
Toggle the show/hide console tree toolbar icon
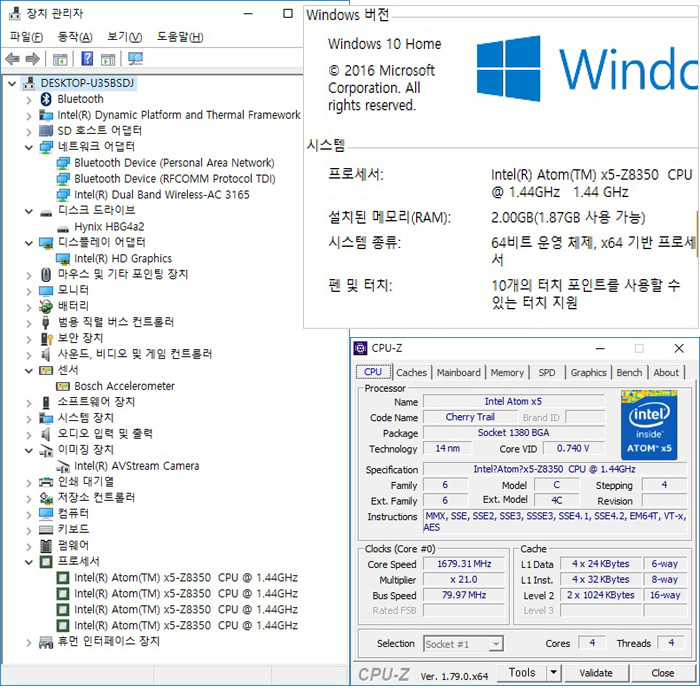[61, 59]
